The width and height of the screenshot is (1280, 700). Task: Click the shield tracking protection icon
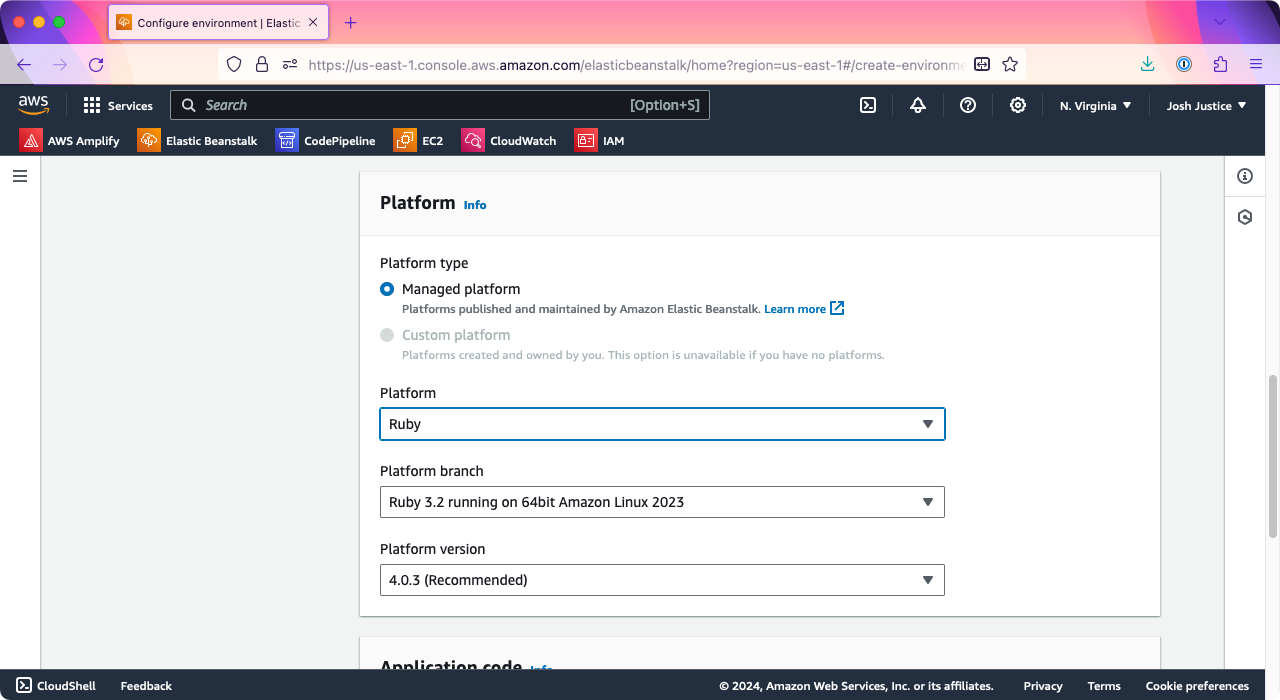coord(234,64)
